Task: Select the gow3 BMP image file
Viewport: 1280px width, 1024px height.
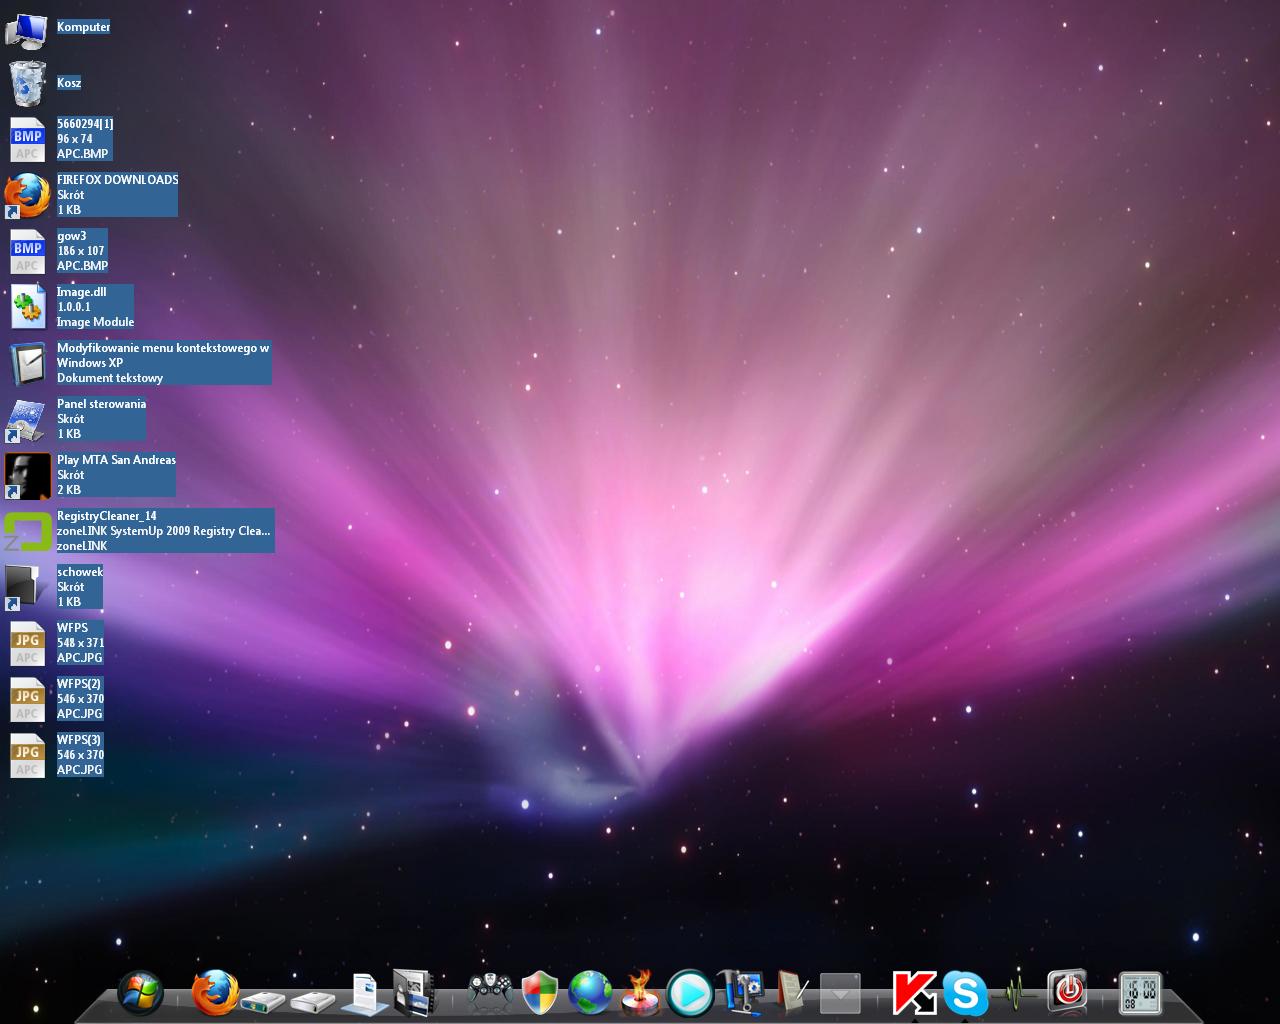Action: (28, 251)
